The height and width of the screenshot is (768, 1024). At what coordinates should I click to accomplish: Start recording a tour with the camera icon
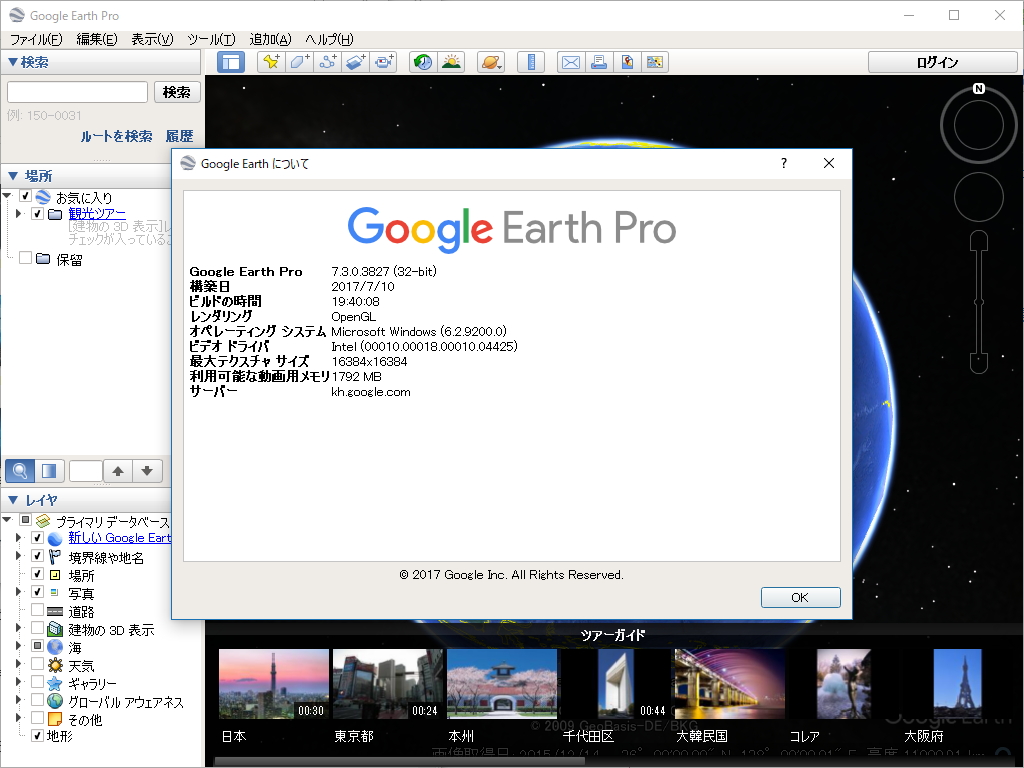coord(385,61)
